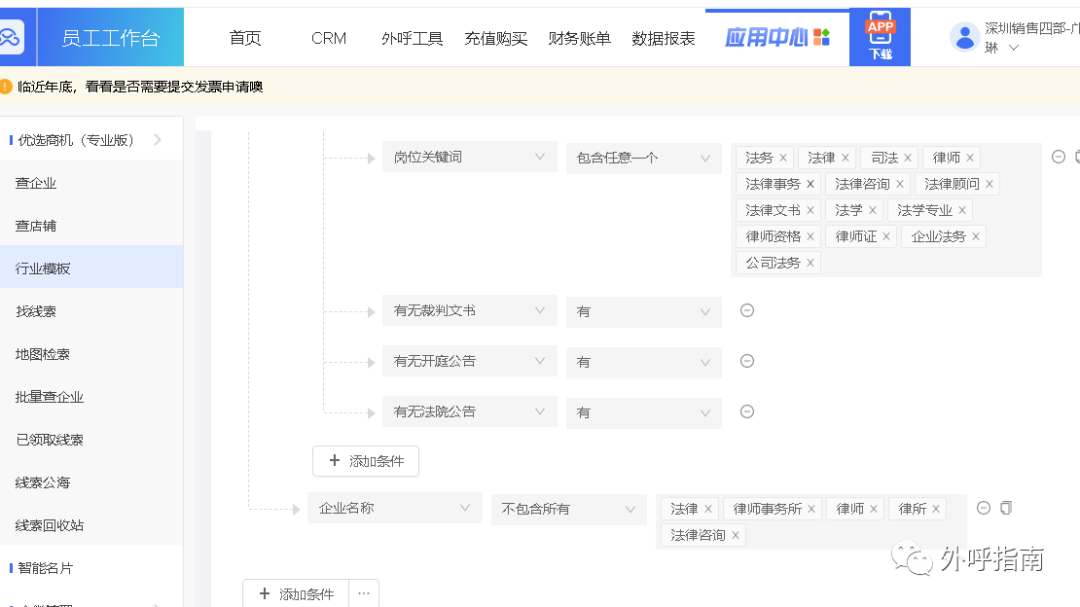This screenshot has height=607, width=1080.
Task: Click the user avatar icon
Action: coord(964,38)
